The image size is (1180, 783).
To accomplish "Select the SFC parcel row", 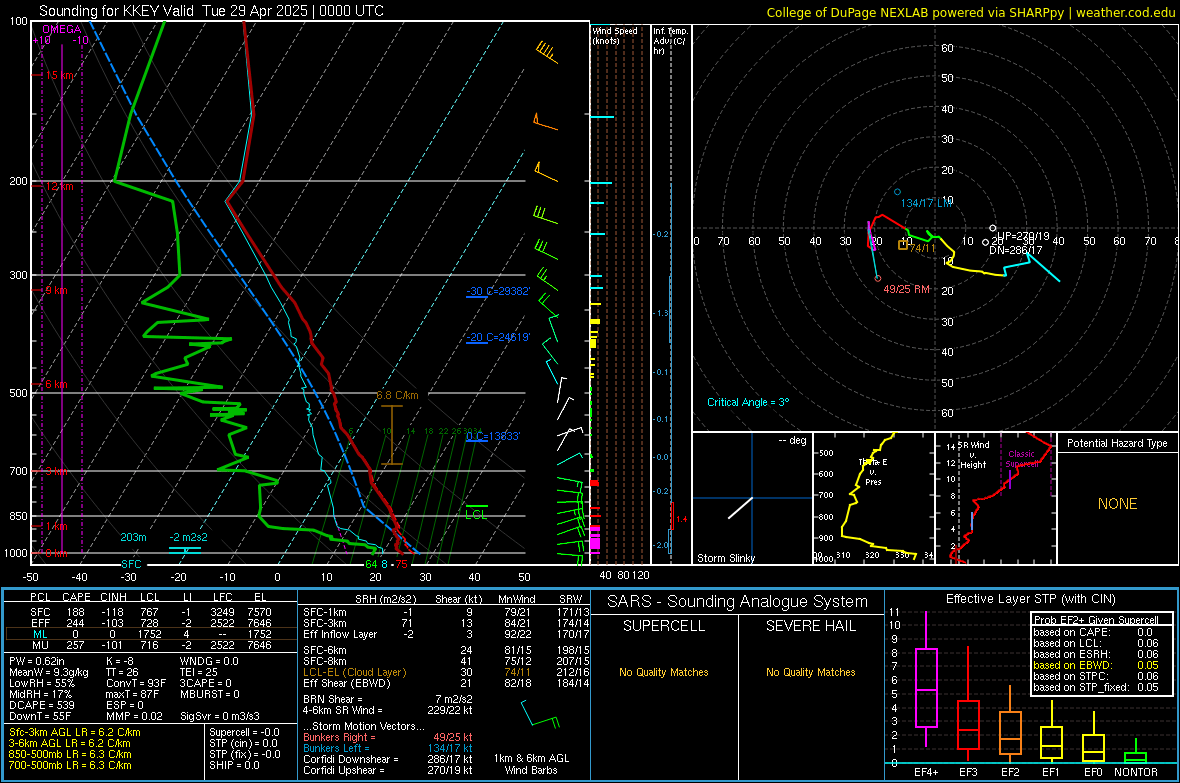I will coord(151,612).
